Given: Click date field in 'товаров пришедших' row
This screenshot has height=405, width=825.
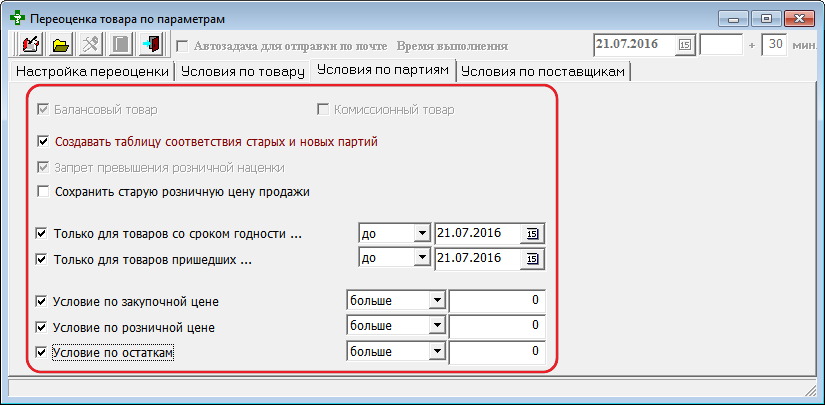Looking at the screenshot, I should point(477,259).
